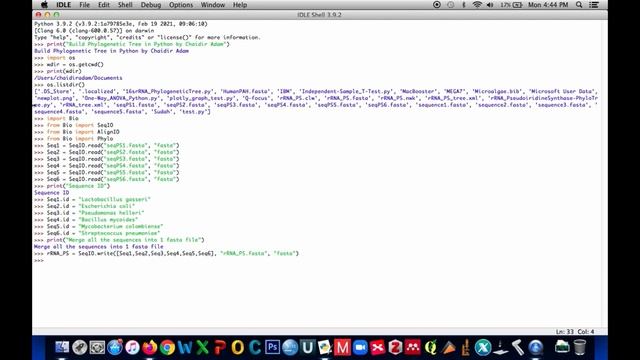The height and width of the screenshot is (360, 640).
Task: Open the Edit menu
Action: pyautogui.click(x=104, y=5)
